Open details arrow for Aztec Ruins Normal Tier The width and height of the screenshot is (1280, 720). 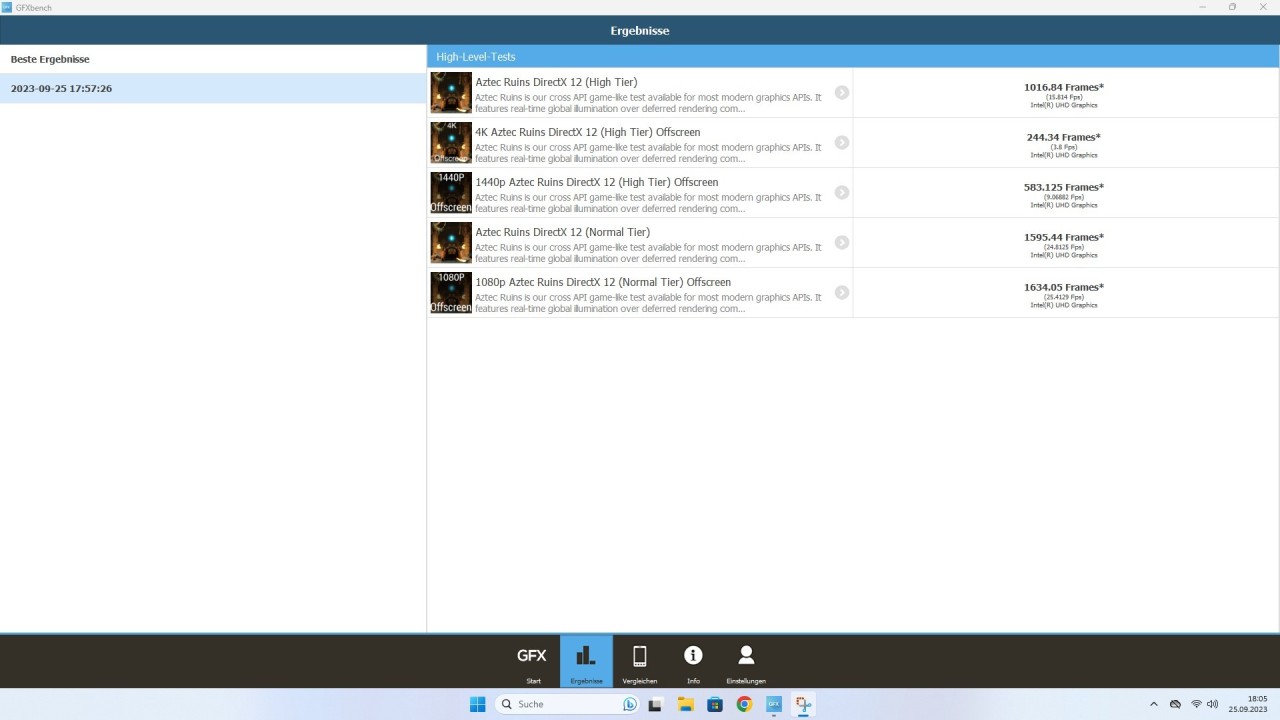click(x=842, y=242)
